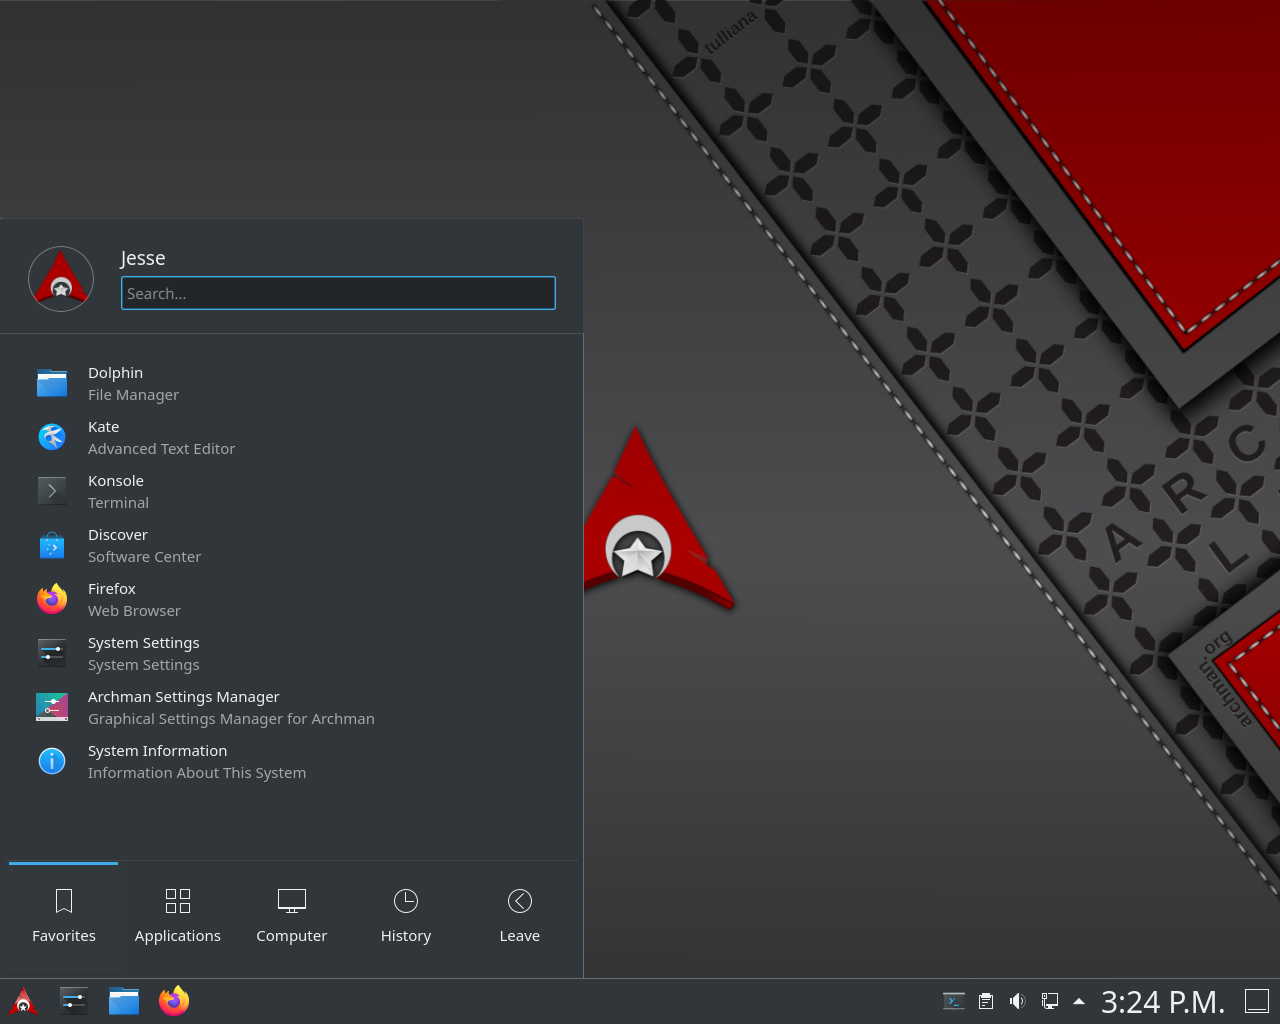Open the Leave tab
Screen dimensions: 1280x1024
point(520,918)
